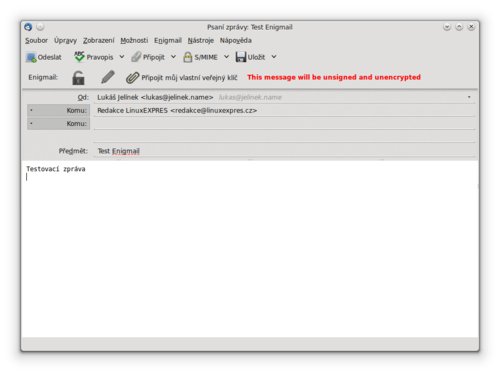
Task: Open the Od sender account dropdown
Action: coord(284,97)
